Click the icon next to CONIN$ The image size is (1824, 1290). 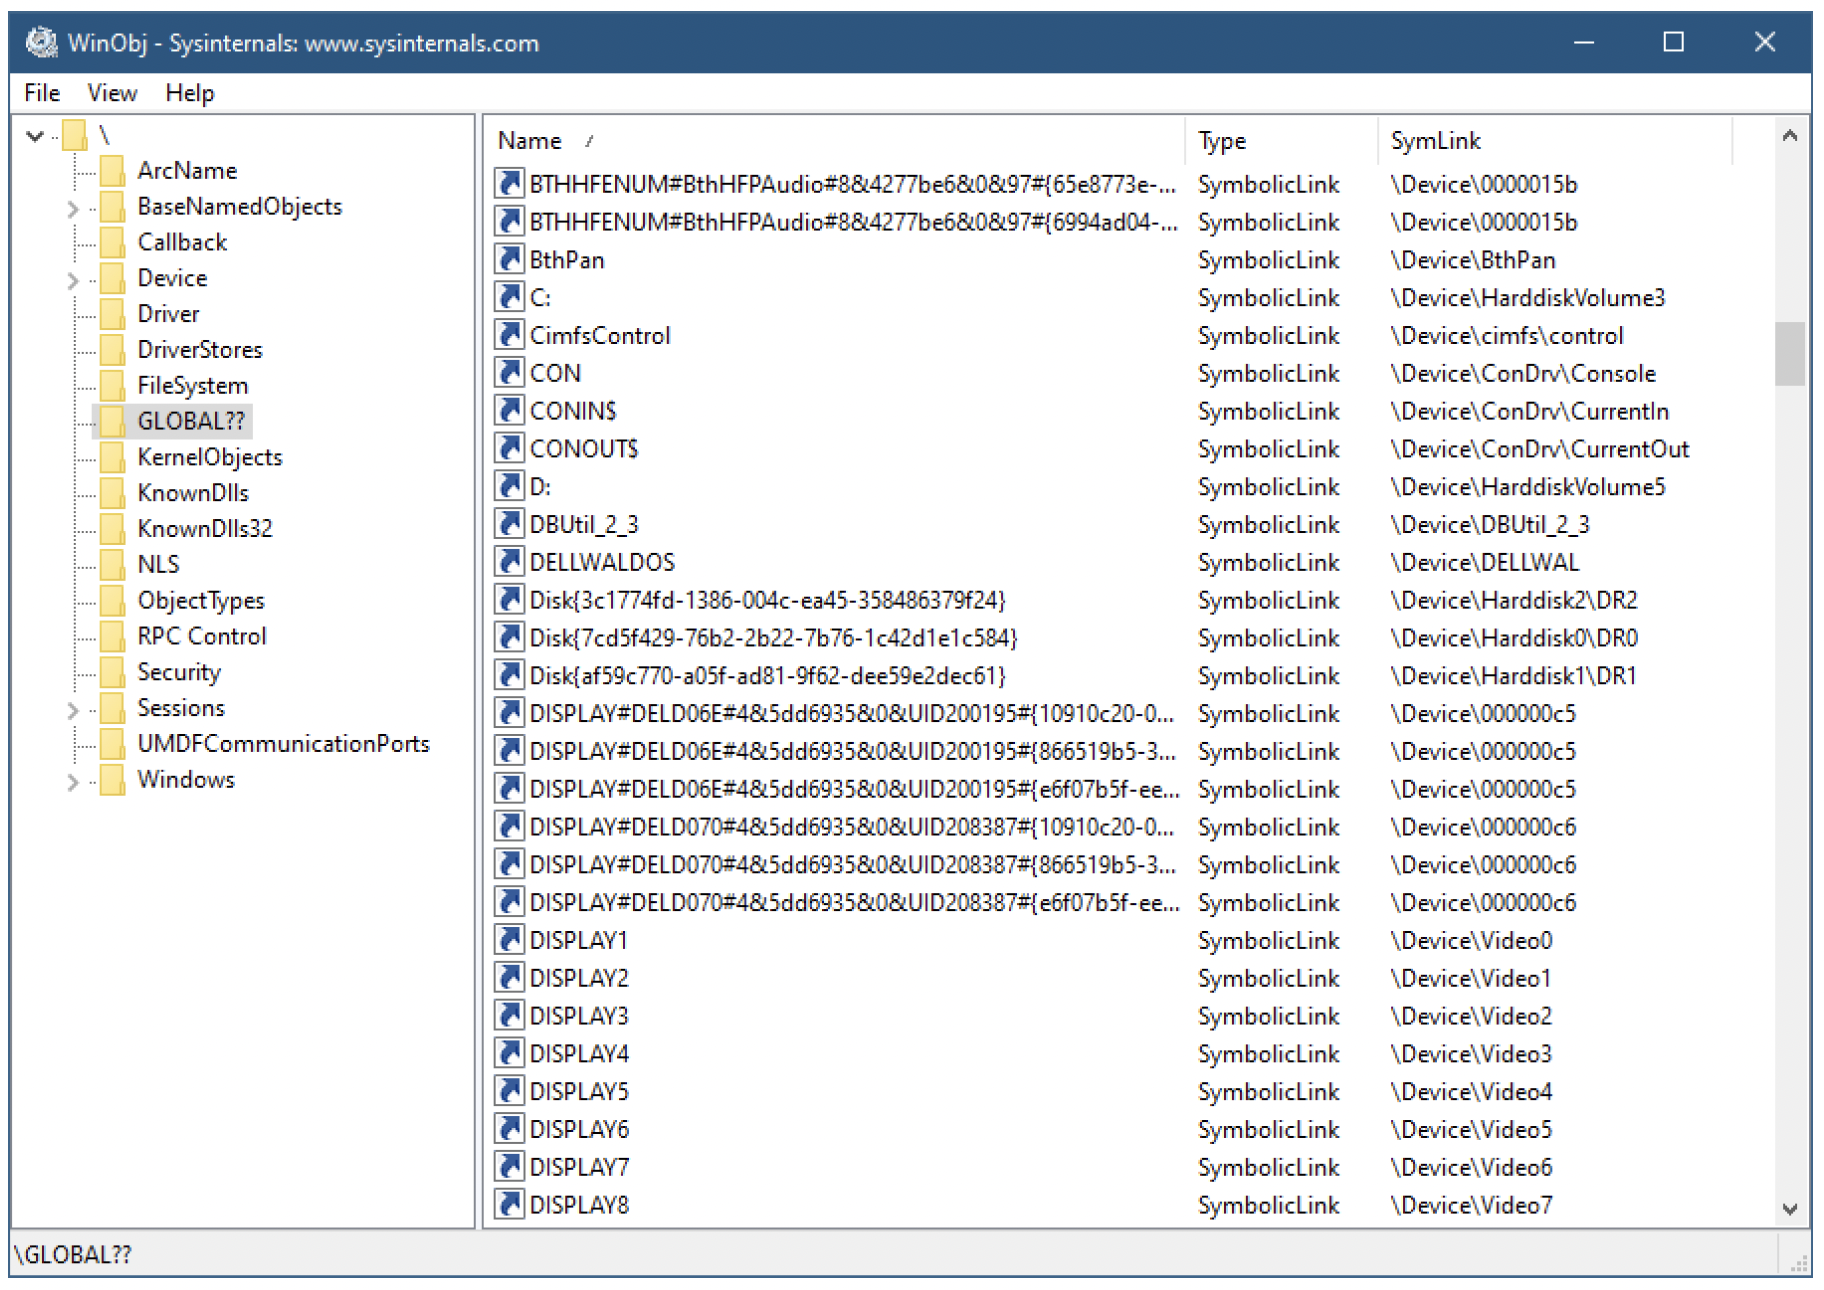click(509, 410)
